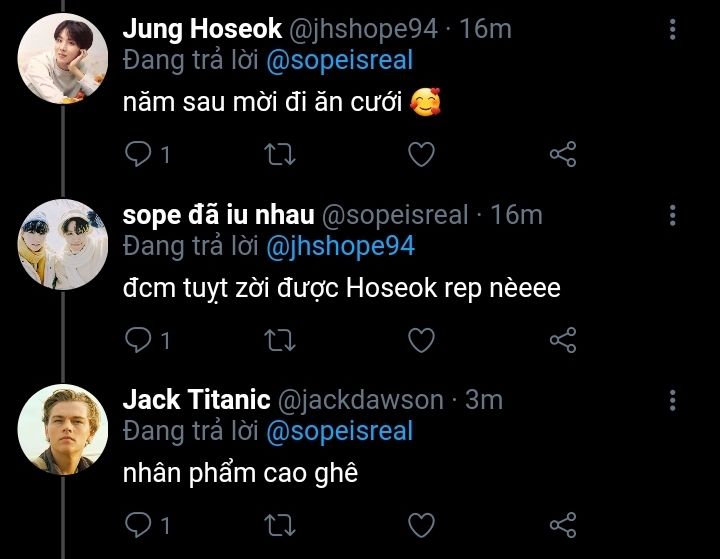Open more options on sope đã iu nhau's tweet

(672, 215)
